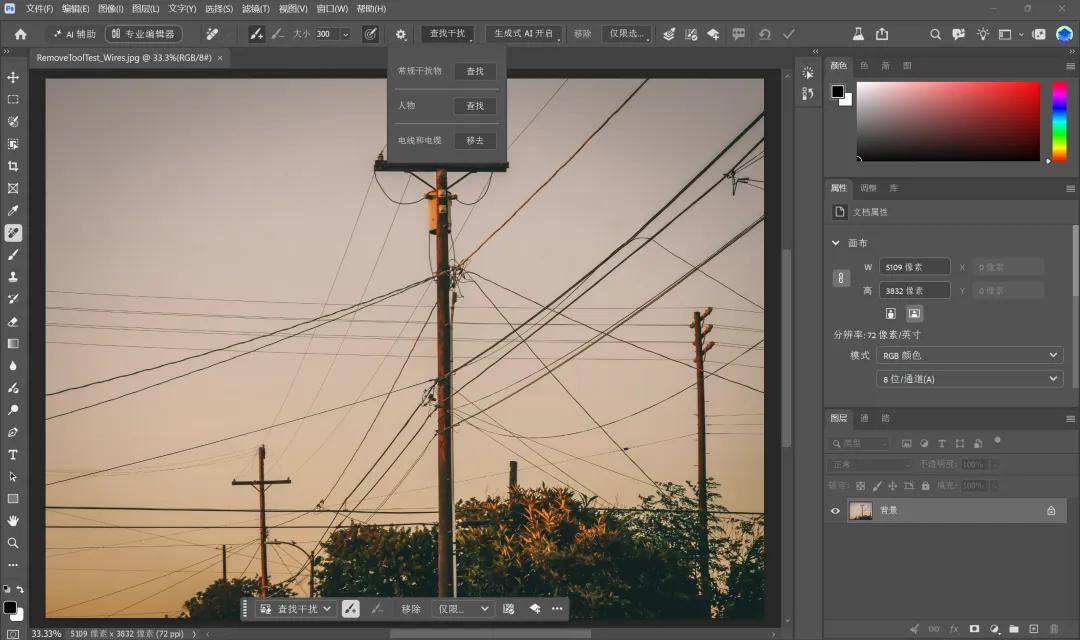
Task: Click the document properties page icon
Action: [x=840, y=211]
